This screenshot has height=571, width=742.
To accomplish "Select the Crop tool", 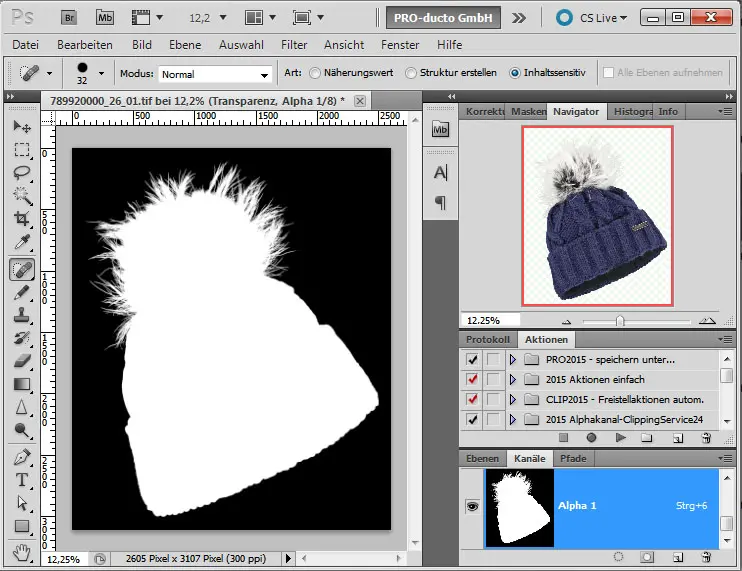I will click(22, 219).
